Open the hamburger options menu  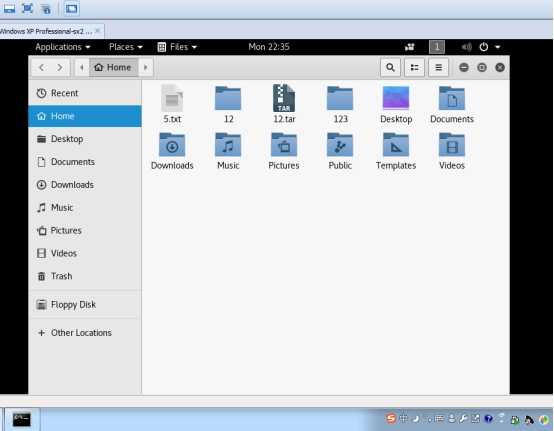pyautogui.click(x=438, y=67)
